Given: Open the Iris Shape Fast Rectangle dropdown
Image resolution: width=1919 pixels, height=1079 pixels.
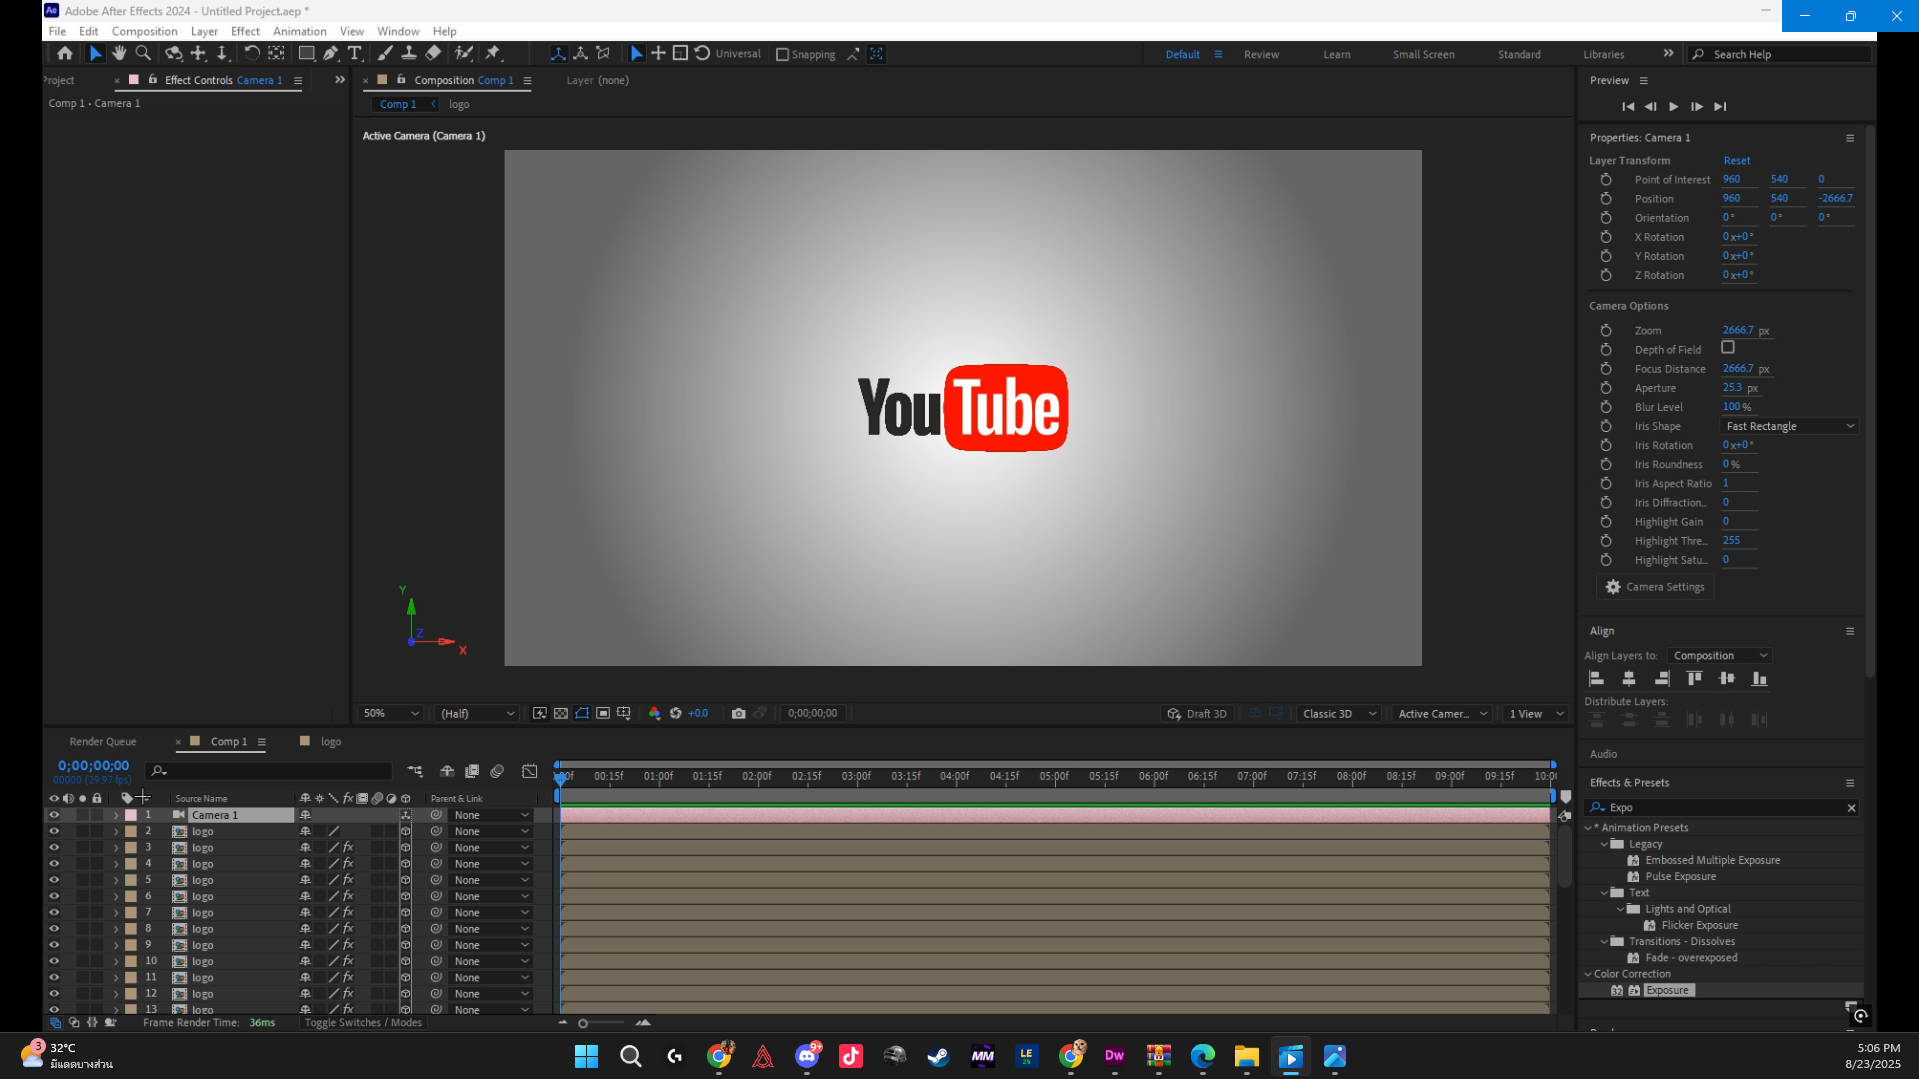Looking at the screenshot, I should pos(1789,426).
